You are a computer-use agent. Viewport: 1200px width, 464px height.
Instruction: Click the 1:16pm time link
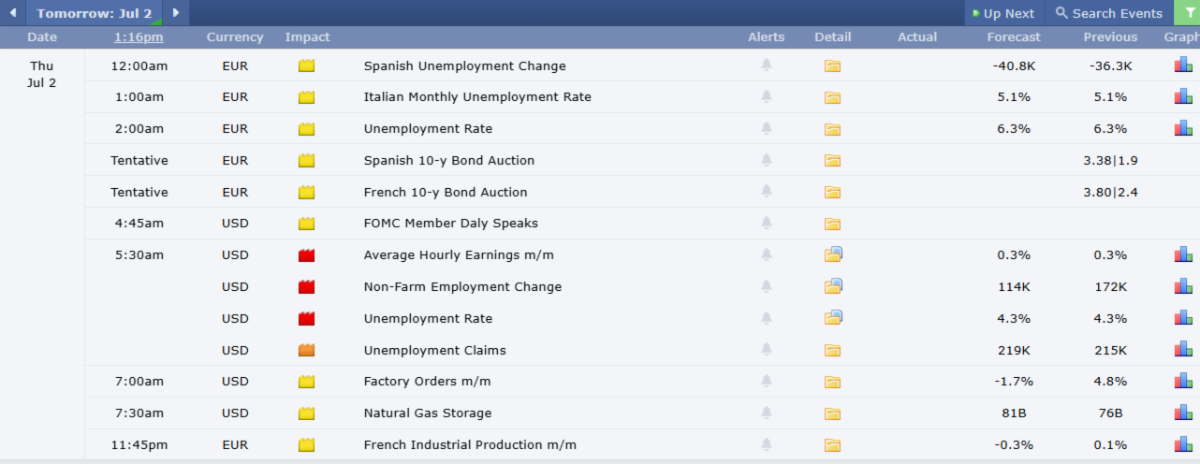click(x=138, y=37)
